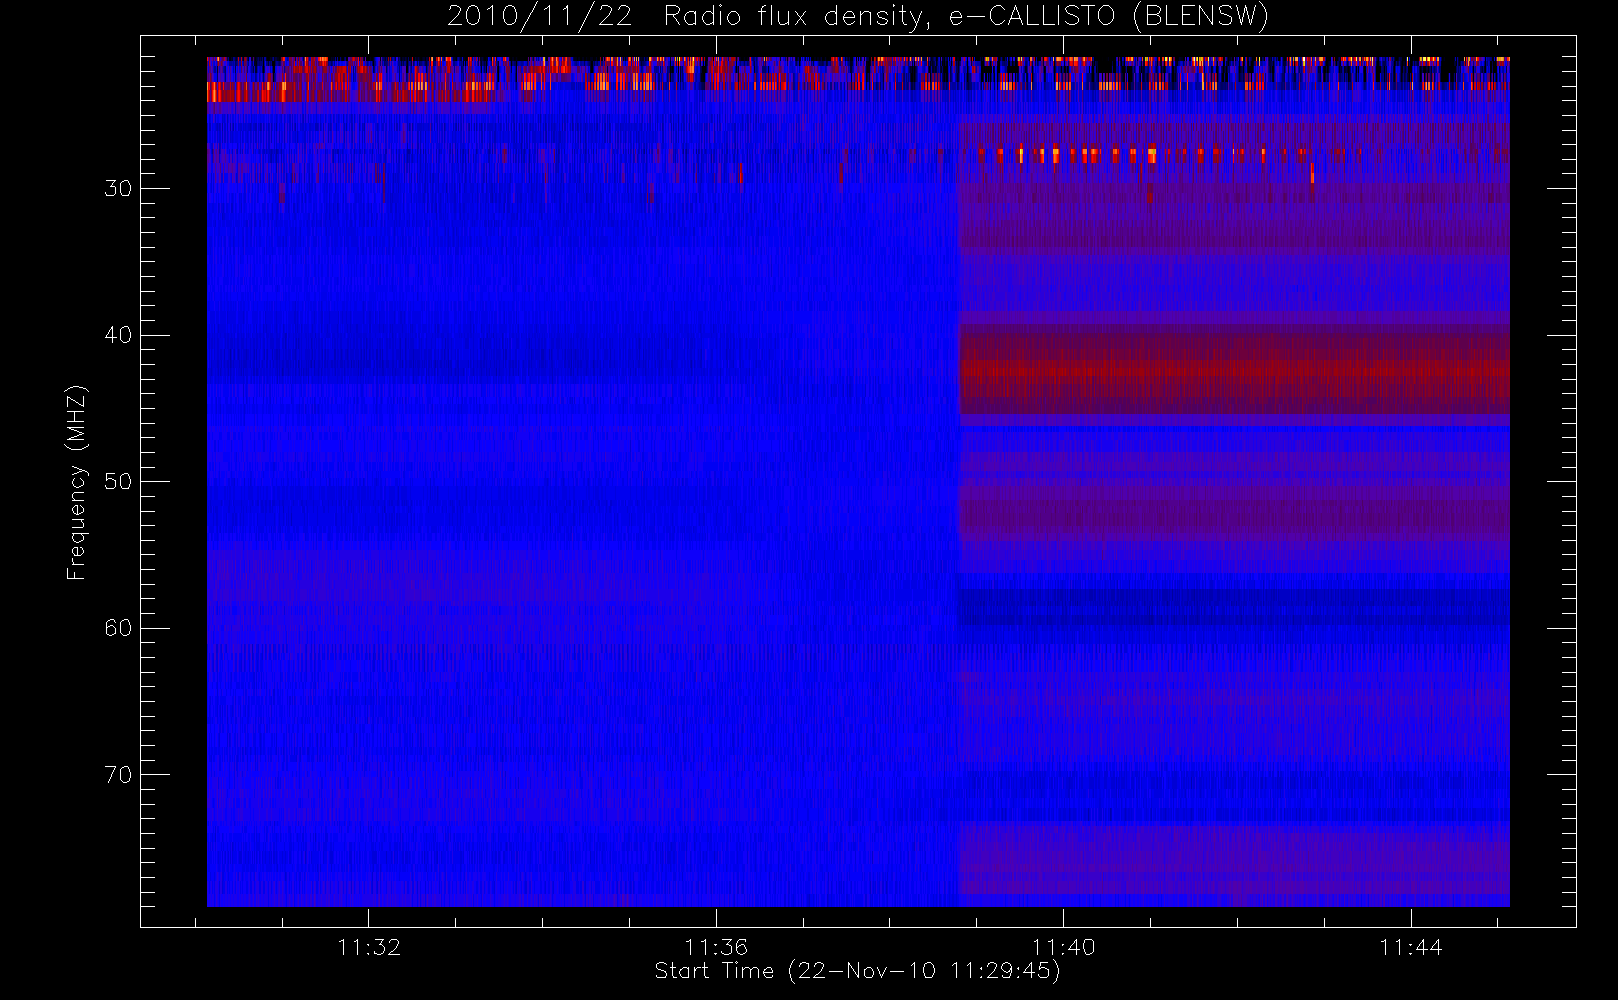Click the 11:36 time tick label
This screenshot has width=1618, height=1000.
coord(716,947)
